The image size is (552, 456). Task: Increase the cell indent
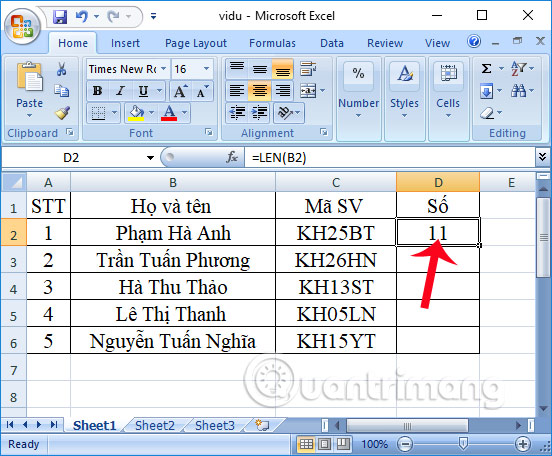259,113
